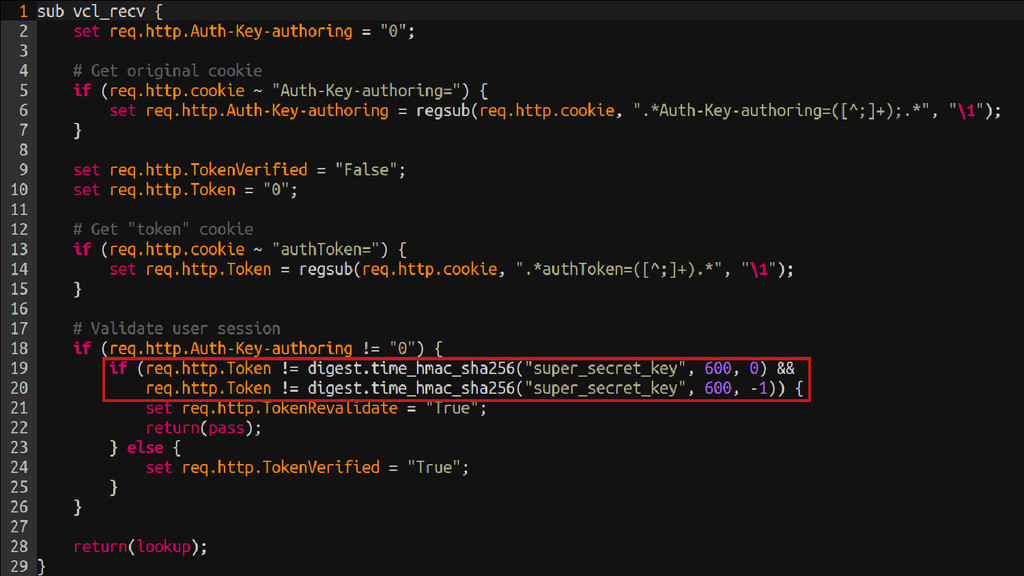Click line number 11 in the gutter
The image size is (1024, 576).
(19, 210)
